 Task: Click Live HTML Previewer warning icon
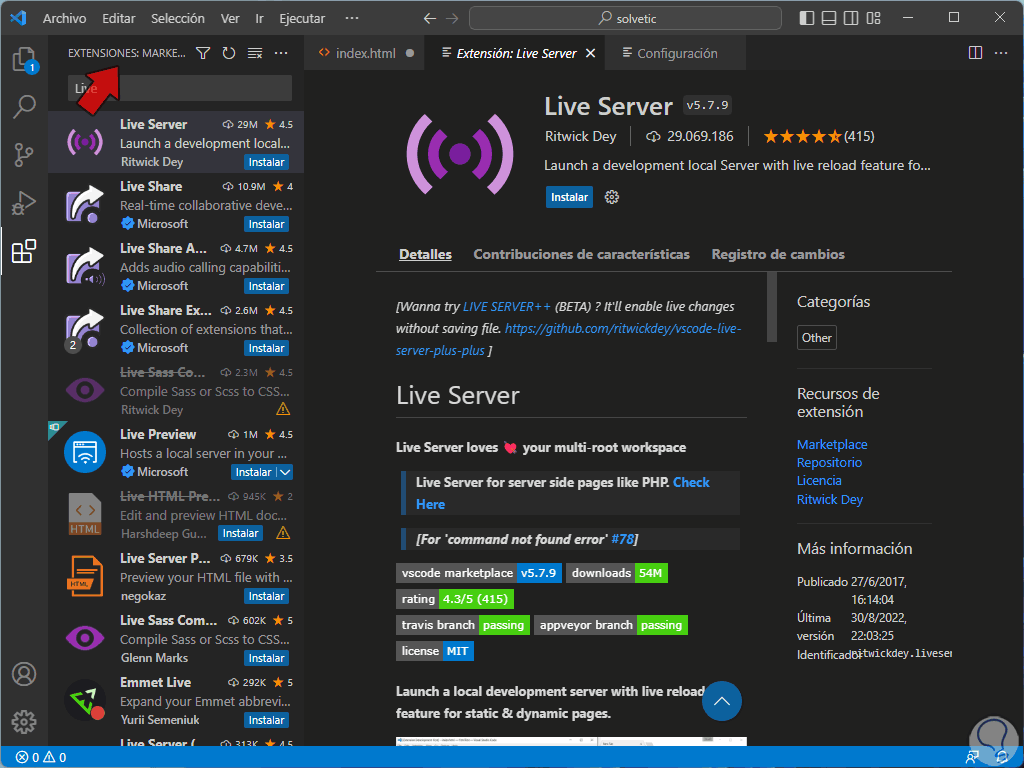coord(283,533)
